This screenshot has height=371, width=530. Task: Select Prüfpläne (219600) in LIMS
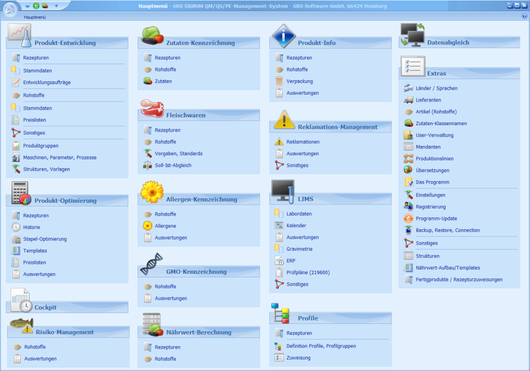pos(308,272)
